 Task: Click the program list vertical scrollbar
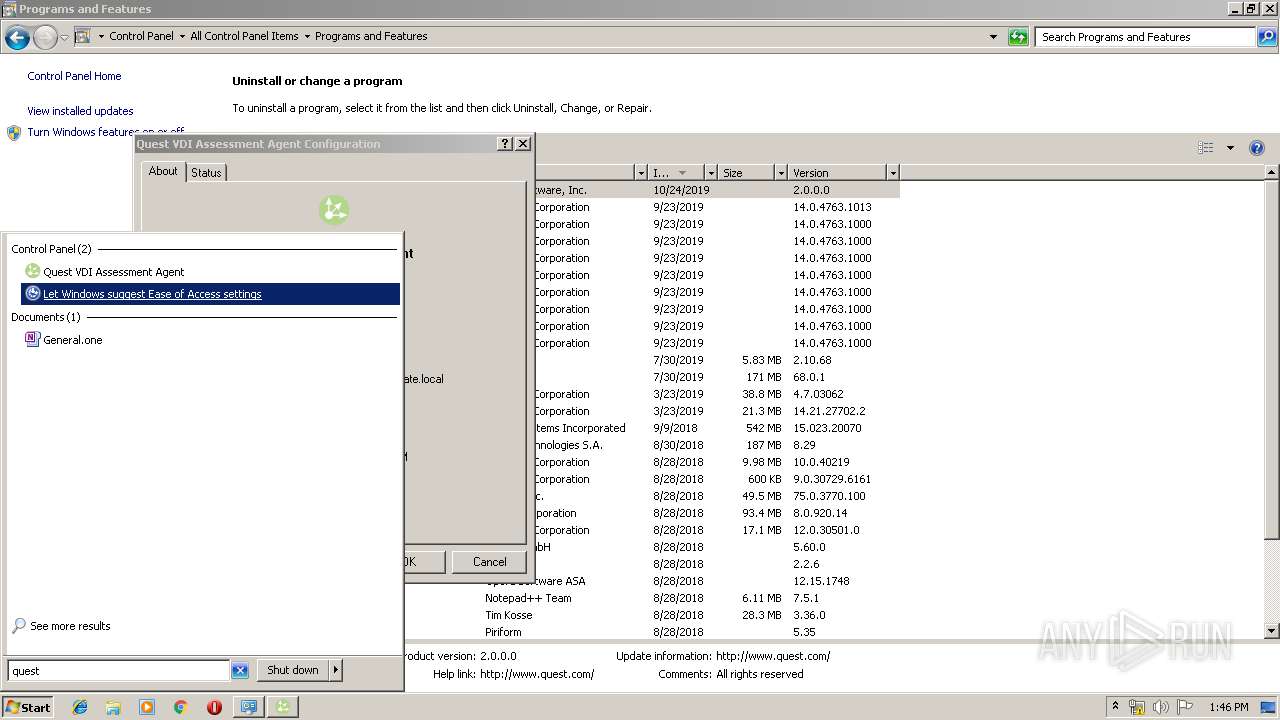tap(1272, 360)
